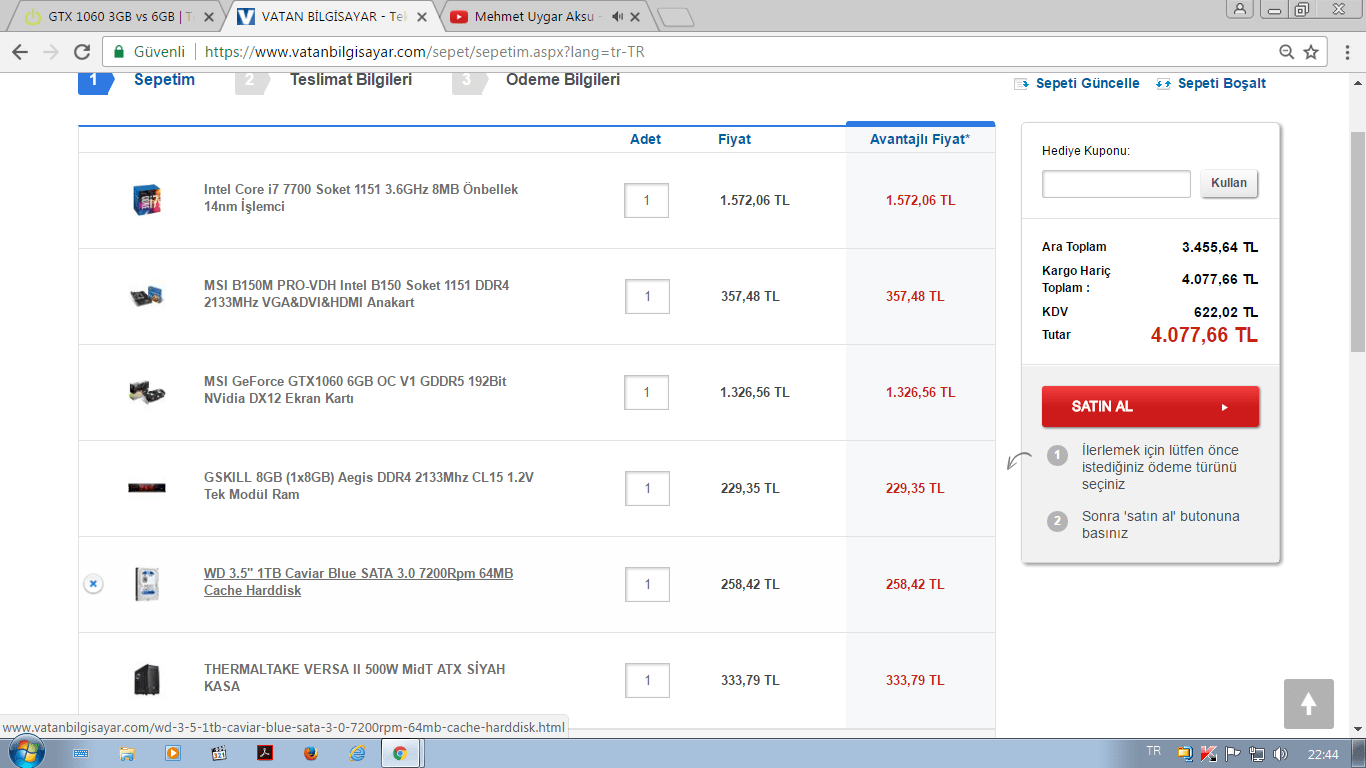The width and height of the screenshot is (1366, 768).
Task: Launch Internet Explorer from the taskbar
Action: 357,753
